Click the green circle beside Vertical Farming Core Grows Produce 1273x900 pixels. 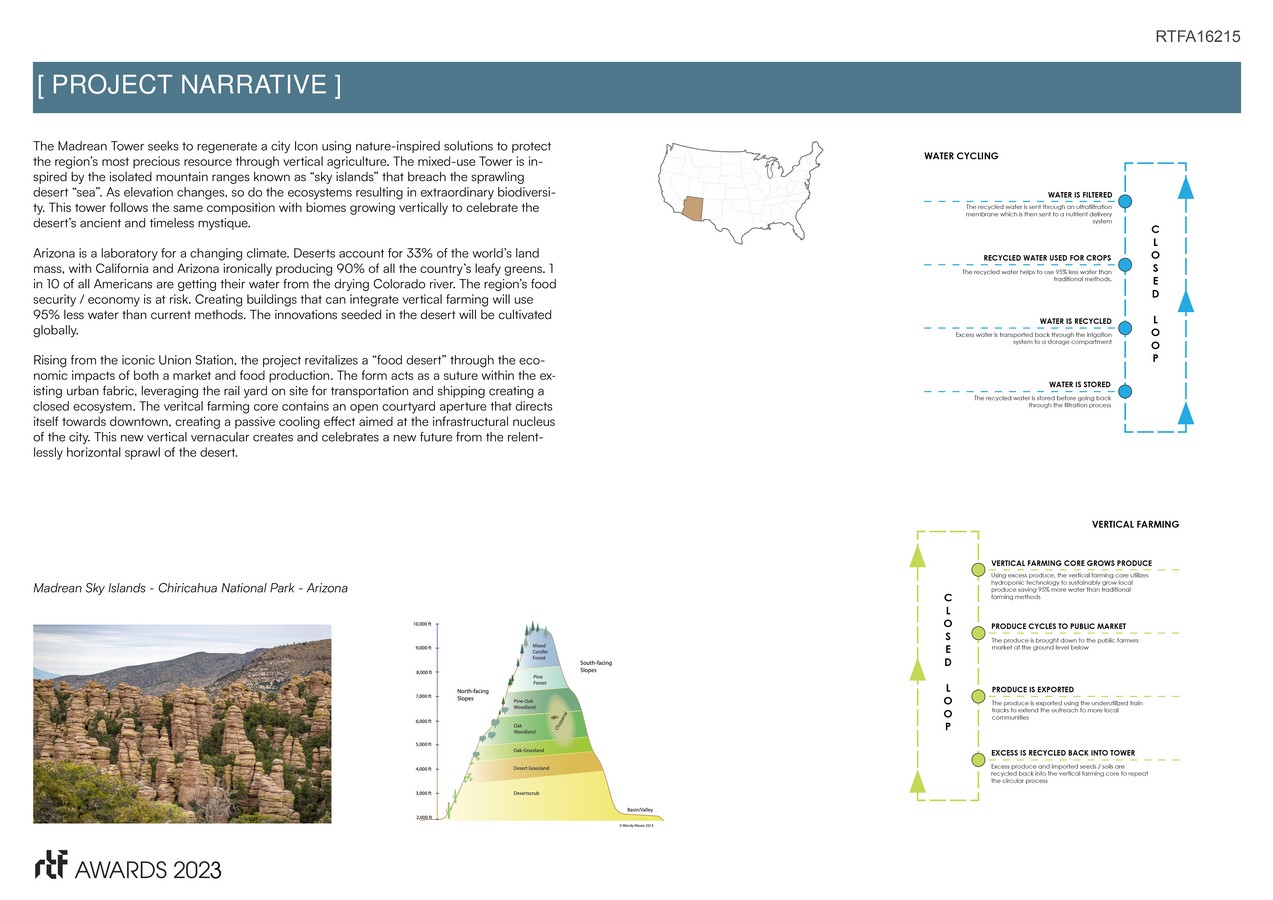point(978,570)
